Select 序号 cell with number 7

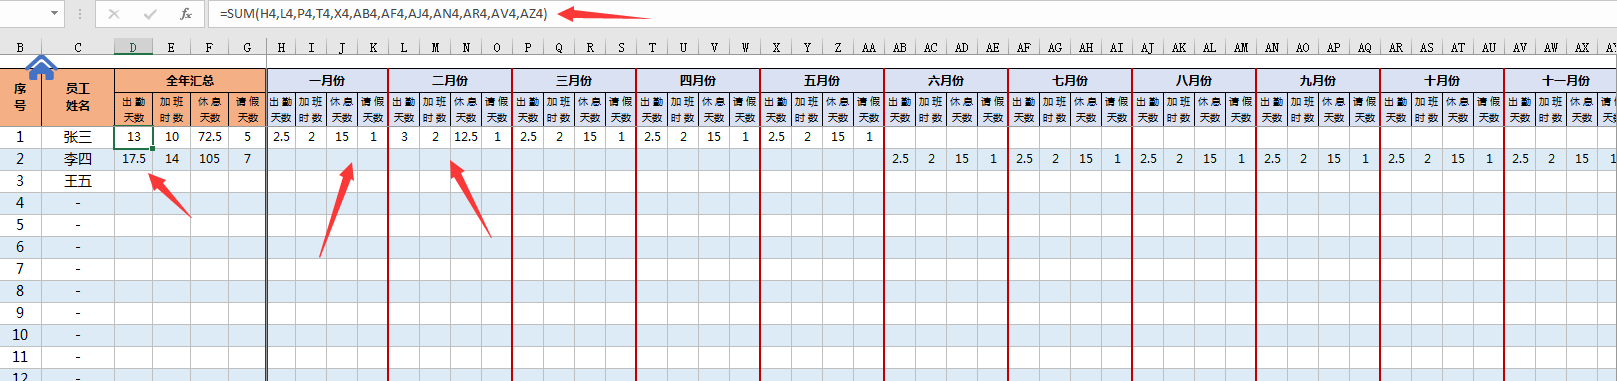(x=20, y=269)
